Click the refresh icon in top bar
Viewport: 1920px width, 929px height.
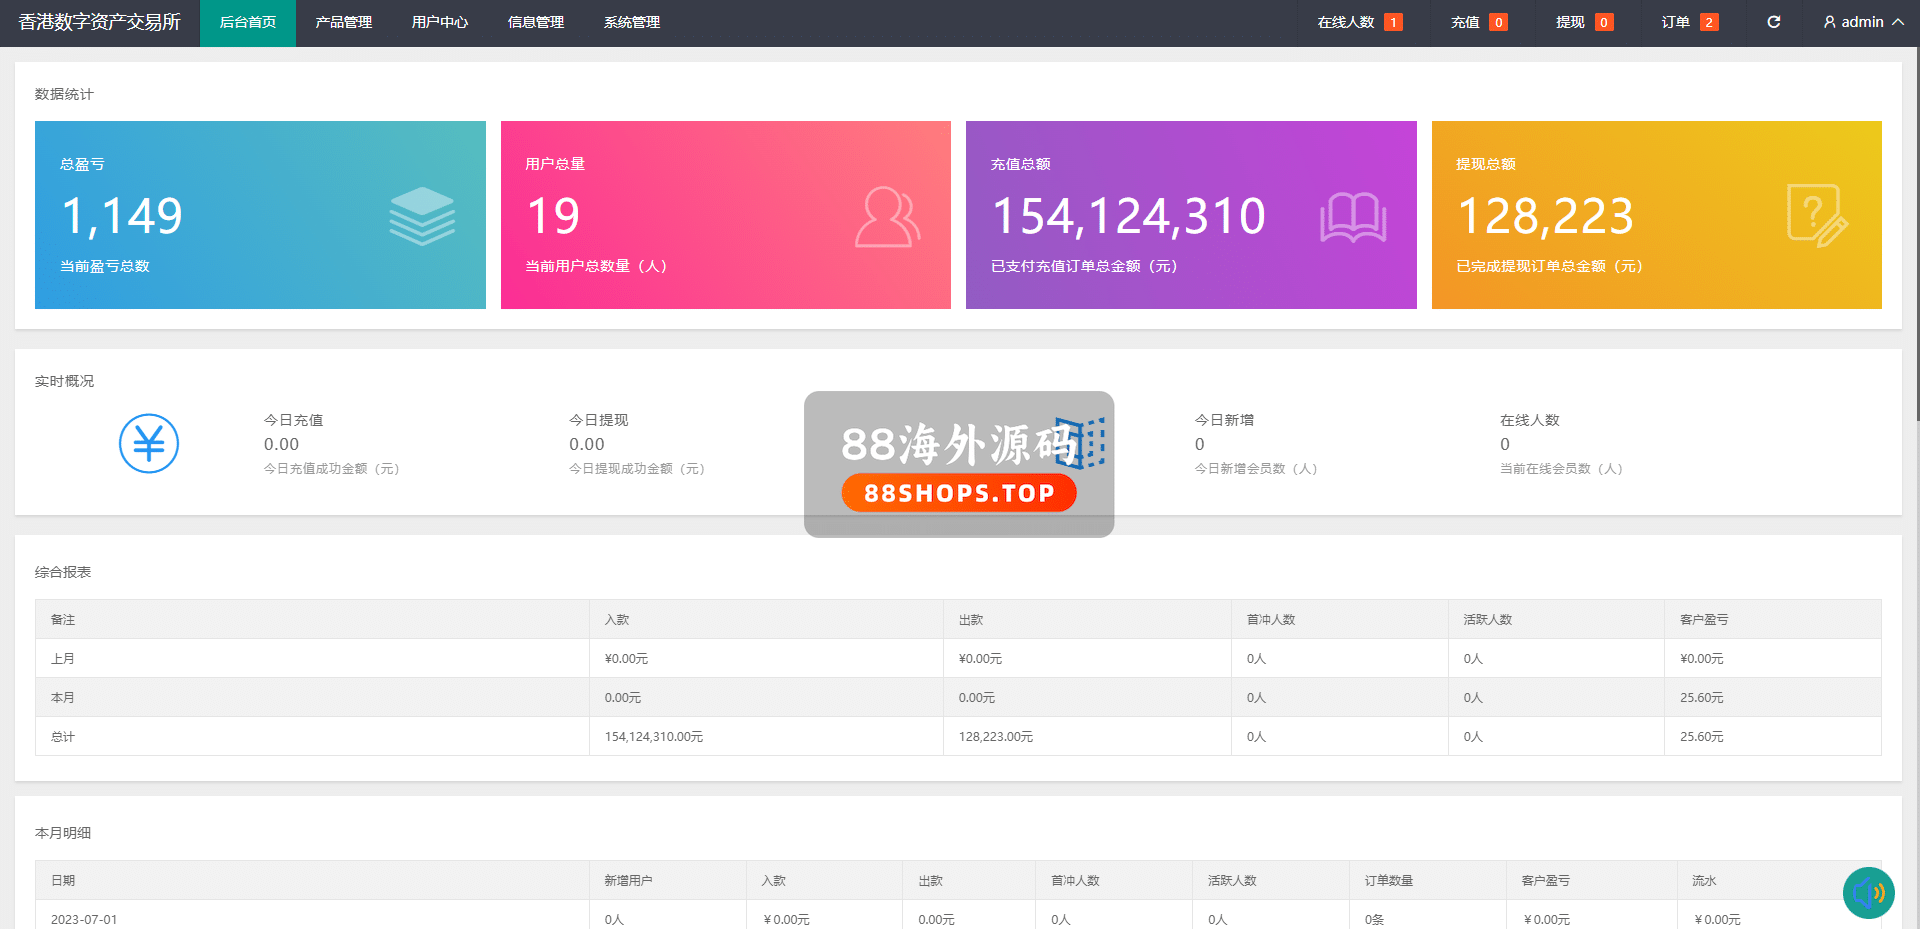(x=1773, y=22)
